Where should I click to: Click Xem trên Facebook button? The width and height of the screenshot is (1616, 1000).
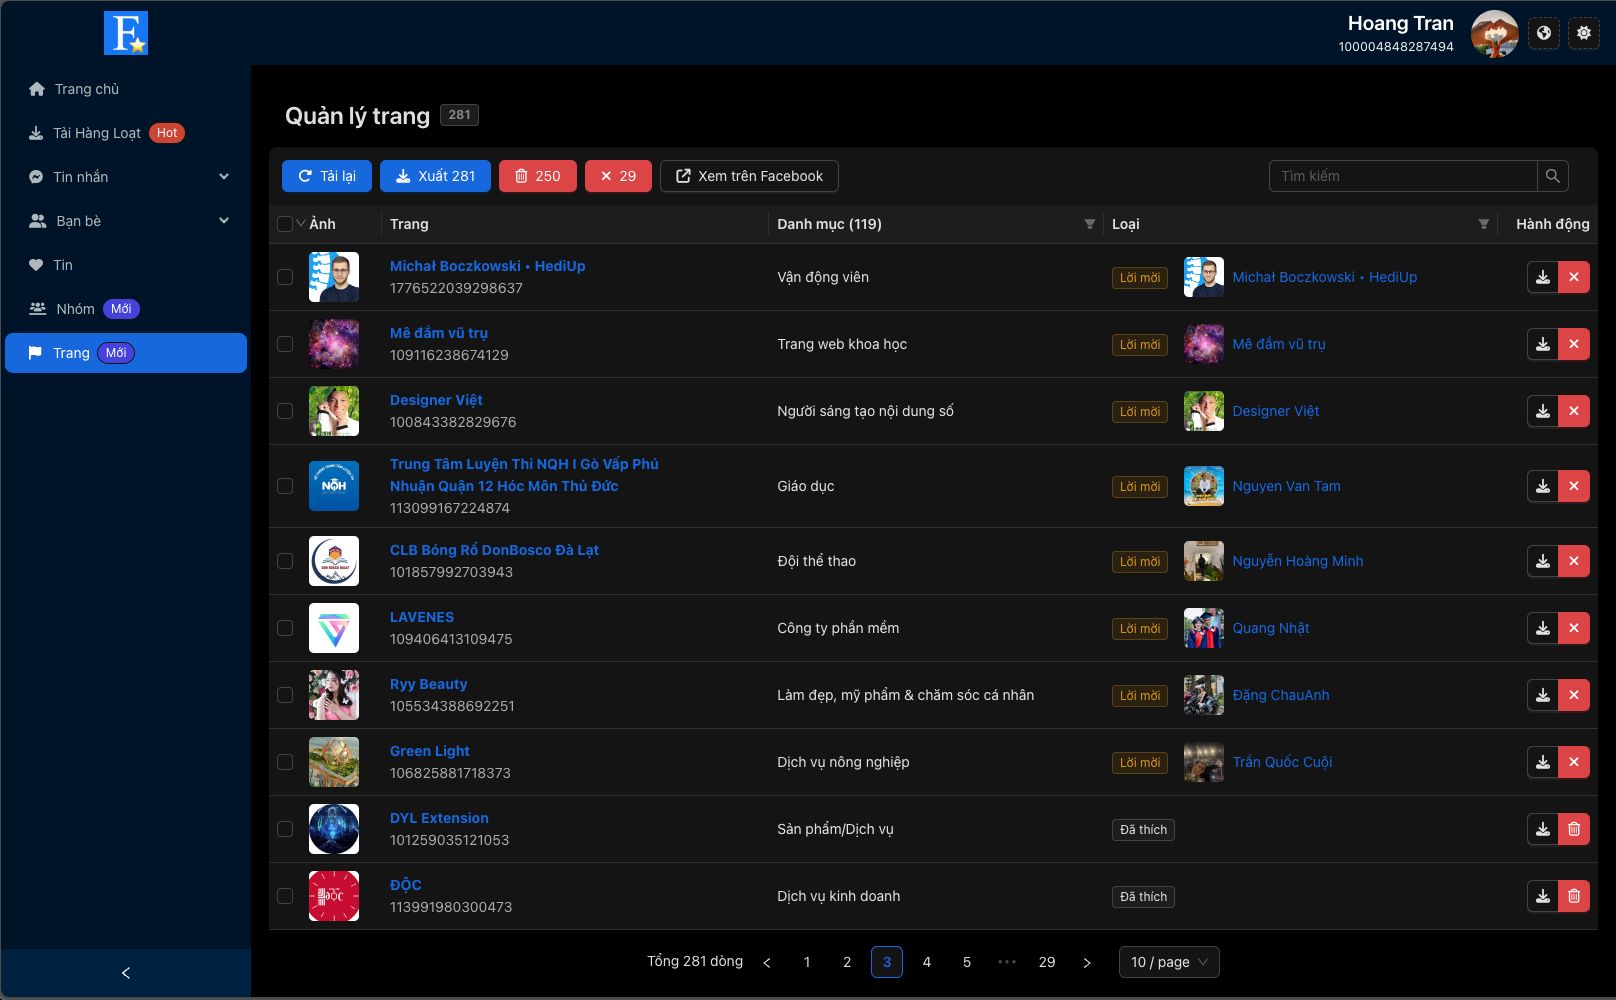coord(749,176)
